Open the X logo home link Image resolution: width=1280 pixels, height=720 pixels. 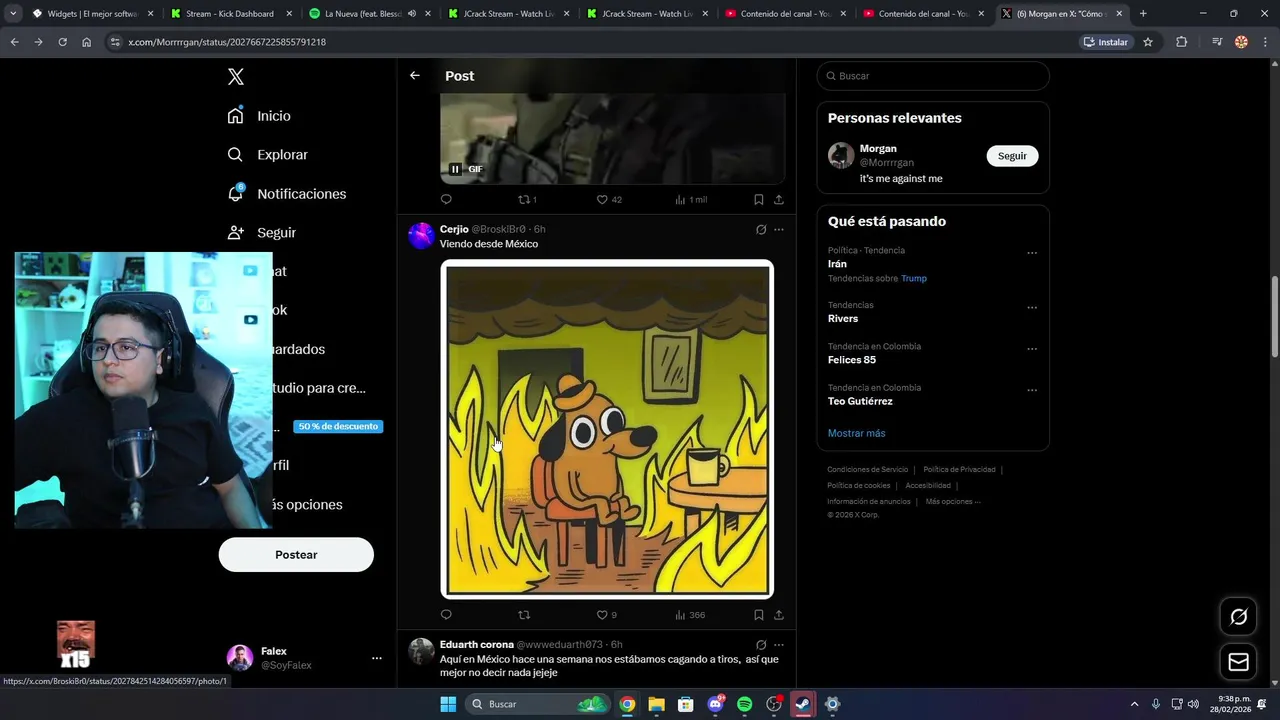coord(235,76)
